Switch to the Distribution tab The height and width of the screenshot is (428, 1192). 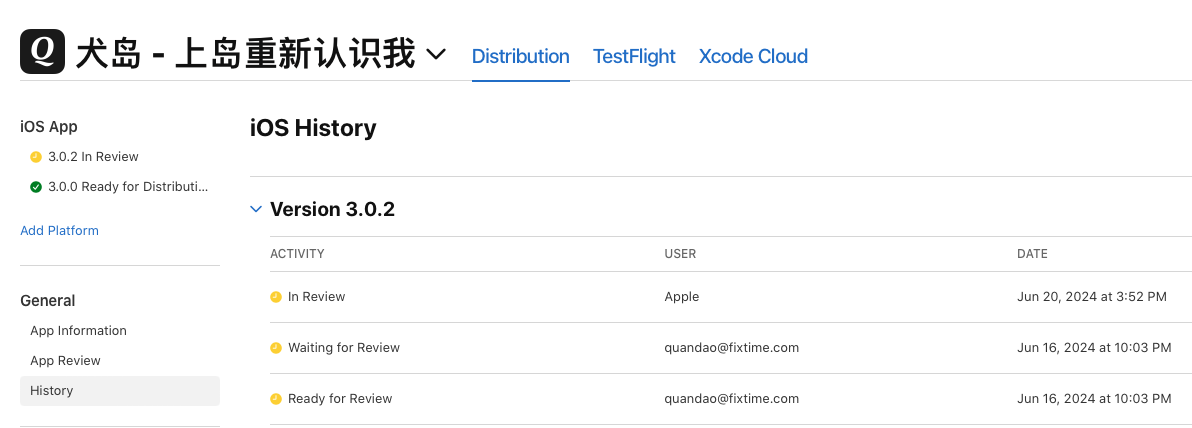pos(520,56)
